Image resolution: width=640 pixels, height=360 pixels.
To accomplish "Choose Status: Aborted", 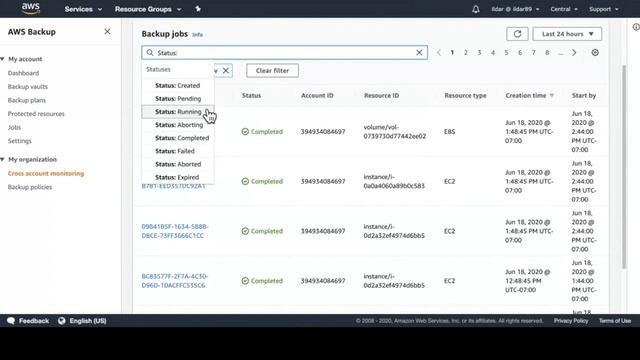I will (178, 164).
